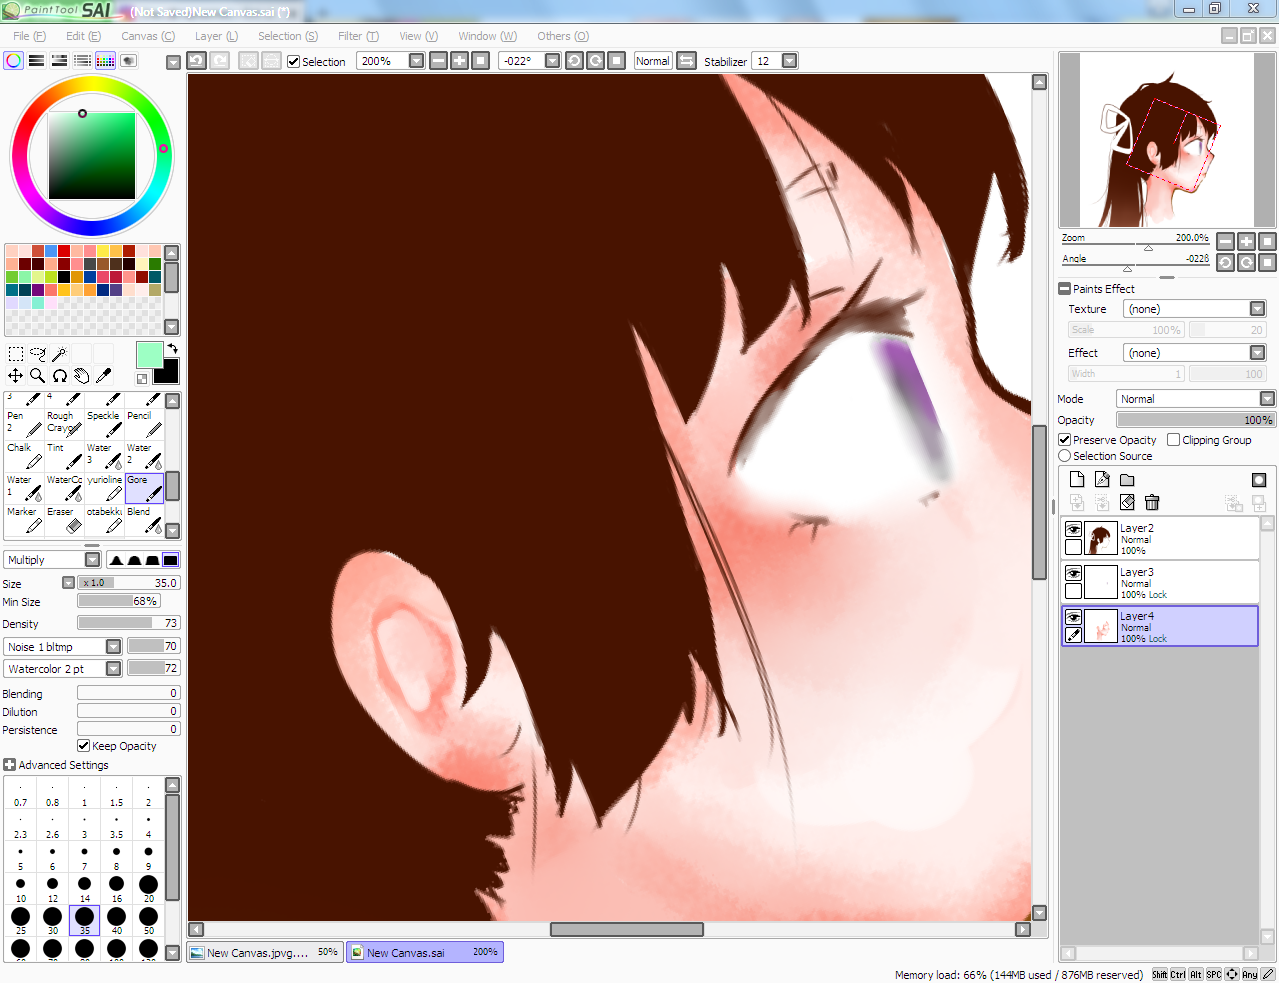Pick the Eyedropper color picker tool

103,376
